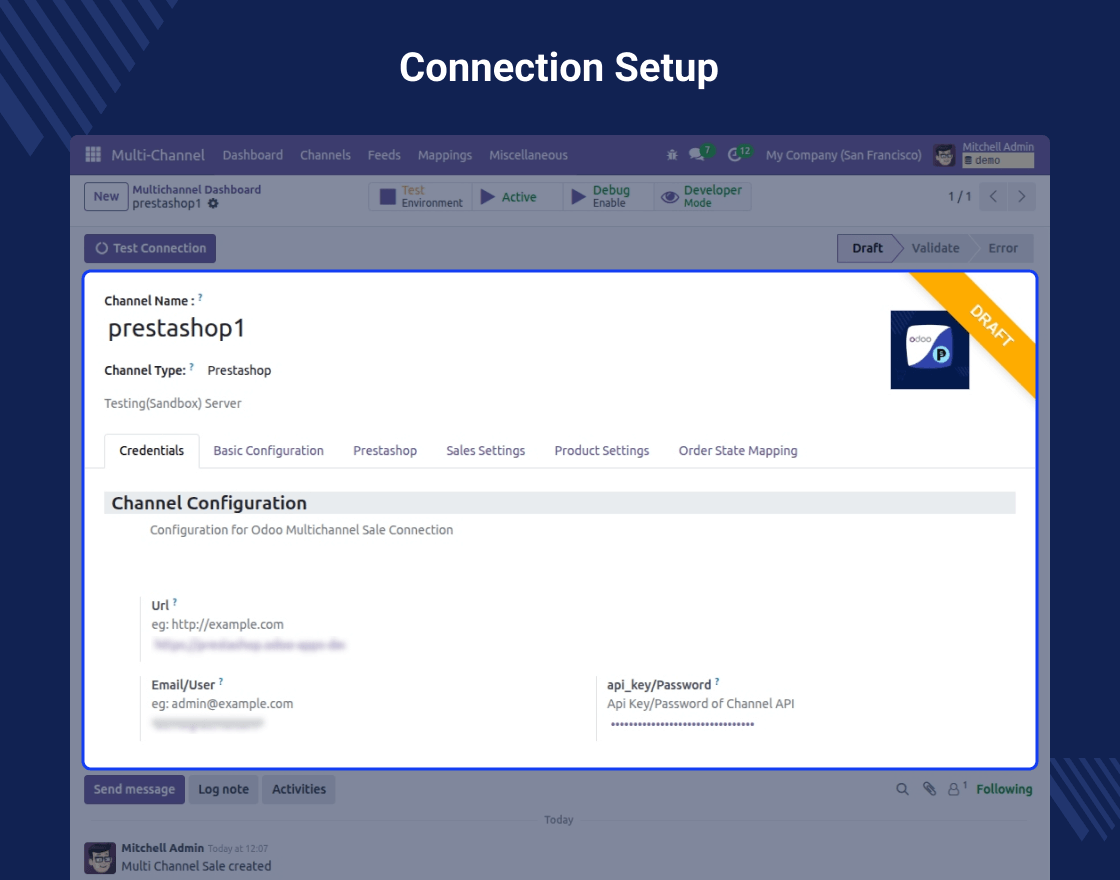Click the help mark next to Email/User
Image resolution: width=1120 pixels, height=880 pixels.
[221, 681]
